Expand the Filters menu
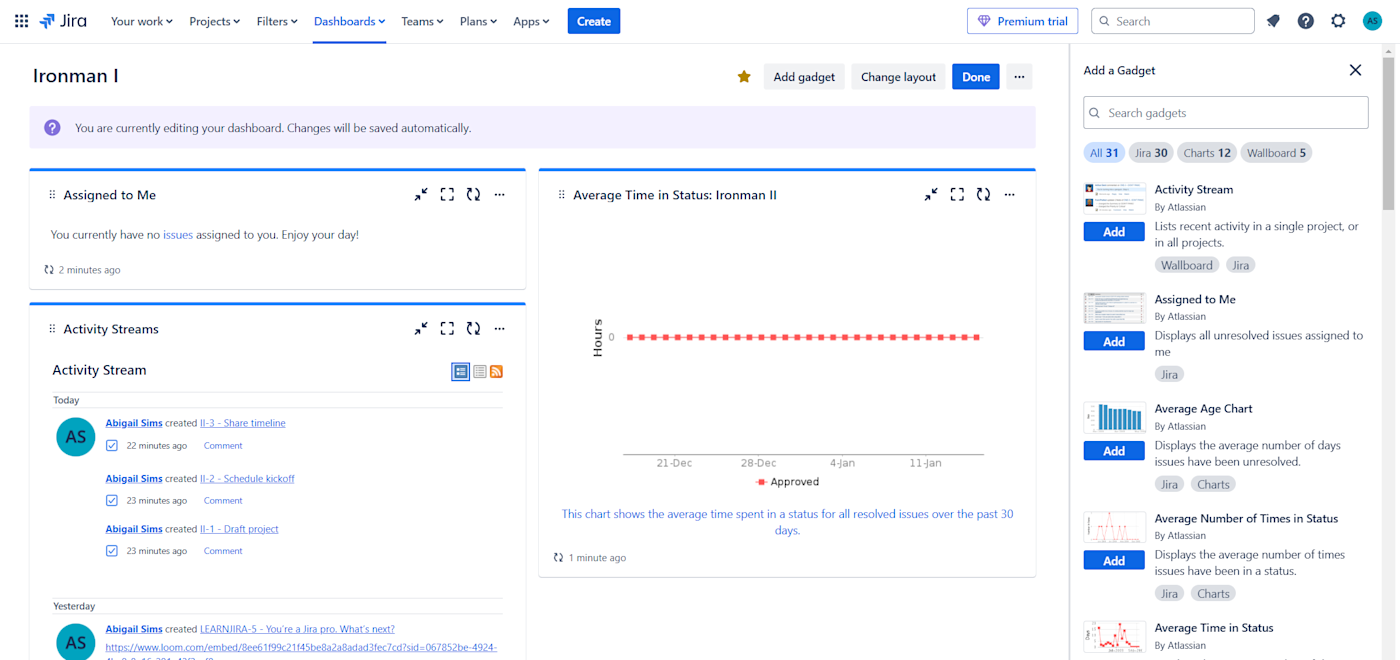The height and width of the screenshot is (660, 1400). point(277,21)
